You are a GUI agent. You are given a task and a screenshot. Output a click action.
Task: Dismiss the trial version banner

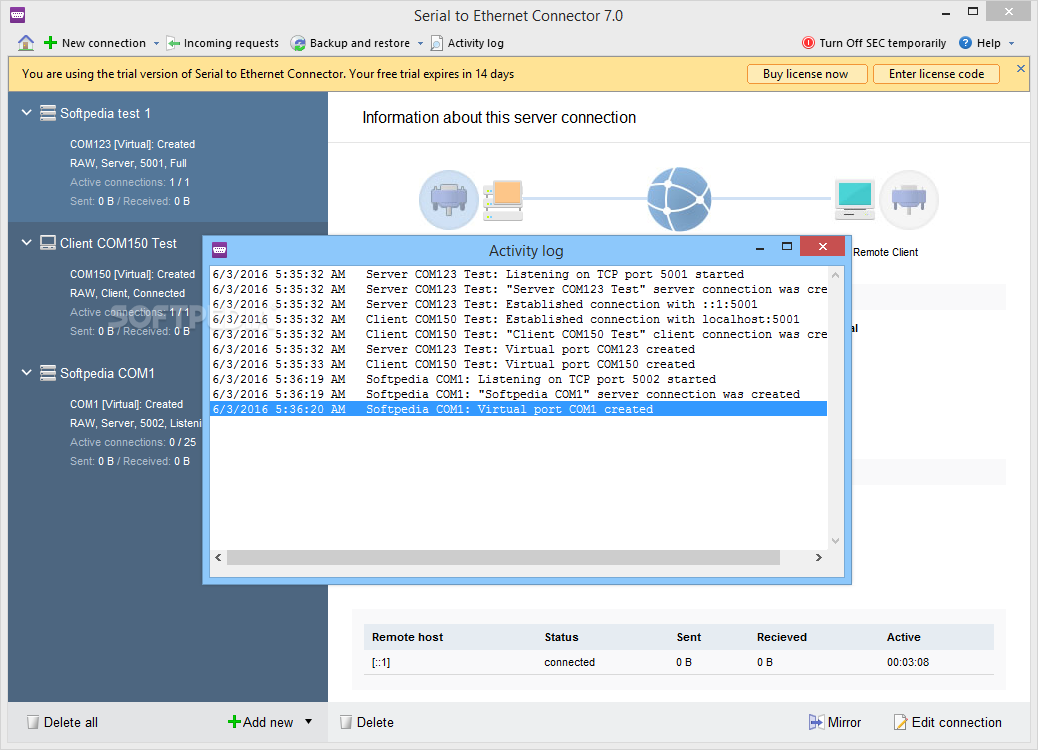tap(1021, 68)
